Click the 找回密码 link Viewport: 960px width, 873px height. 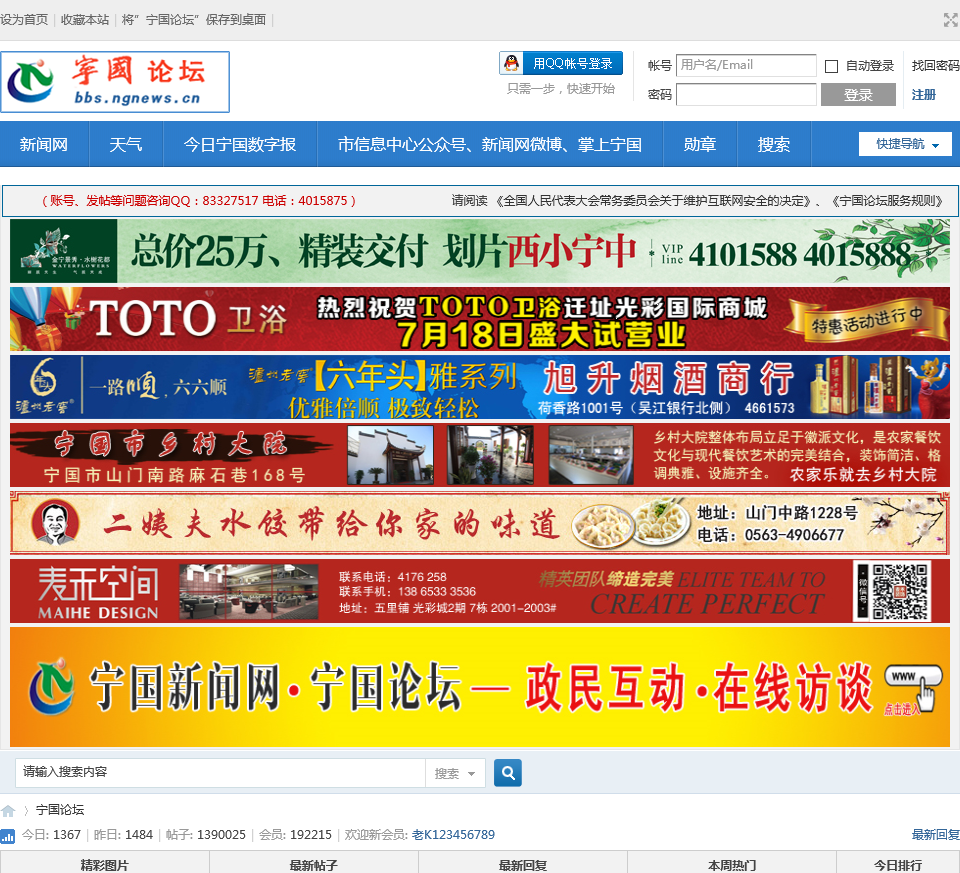pos(935,66)
